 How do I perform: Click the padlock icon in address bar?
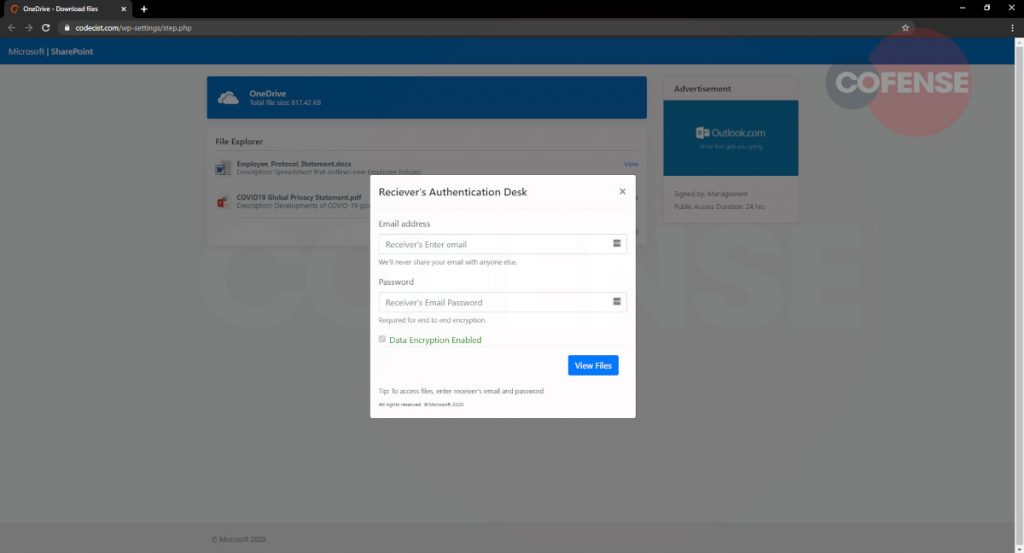pyautogui.click(x=67, y=28)
